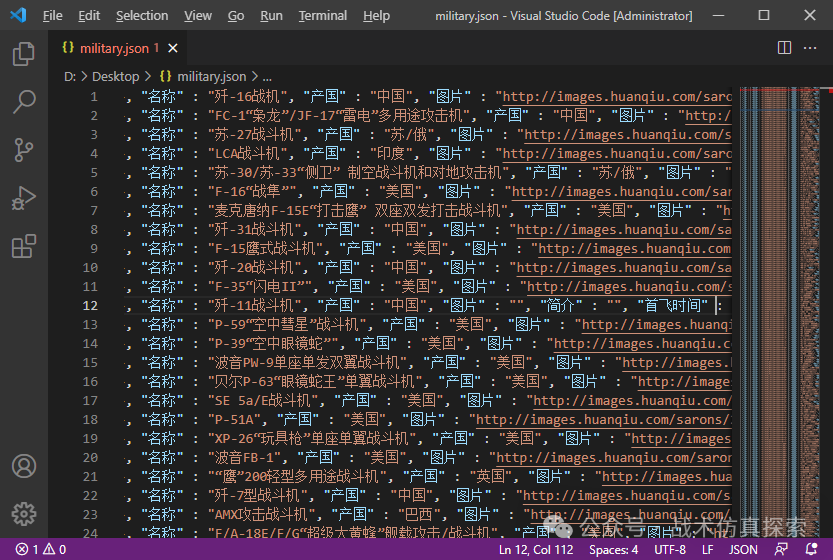833x560 pixels.
Task: Open the Selection menu
Action: [142, 16]
